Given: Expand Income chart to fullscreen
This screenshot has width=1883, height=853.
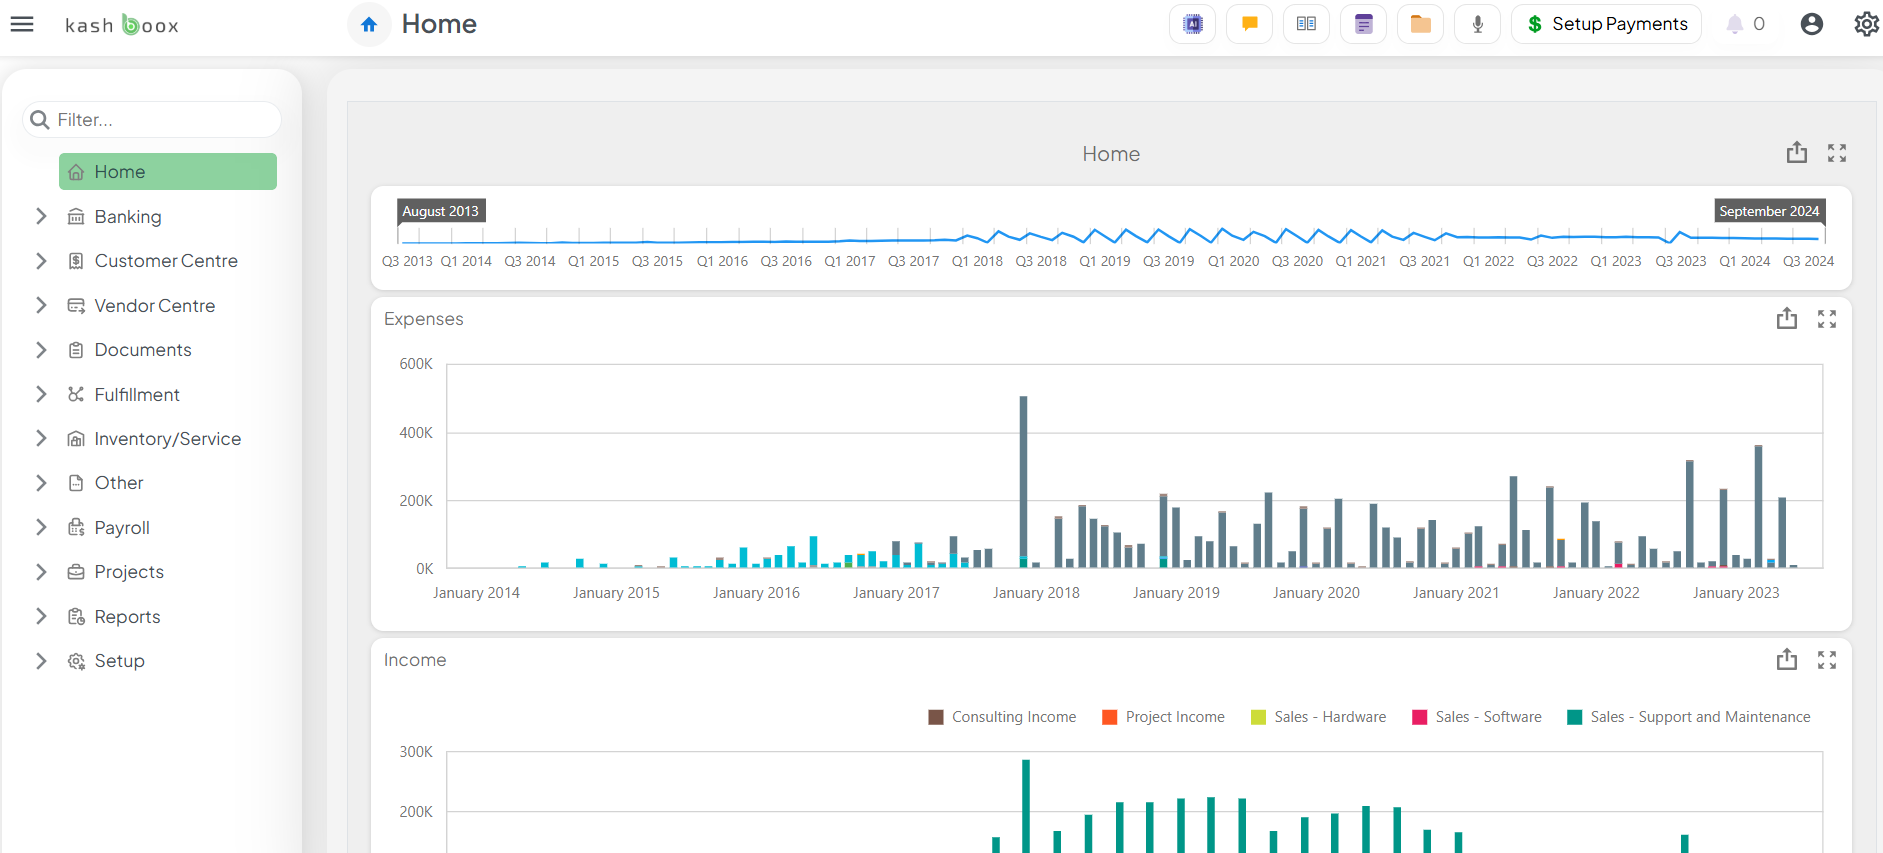Looking at the screenshot, I should (1827, 660).
